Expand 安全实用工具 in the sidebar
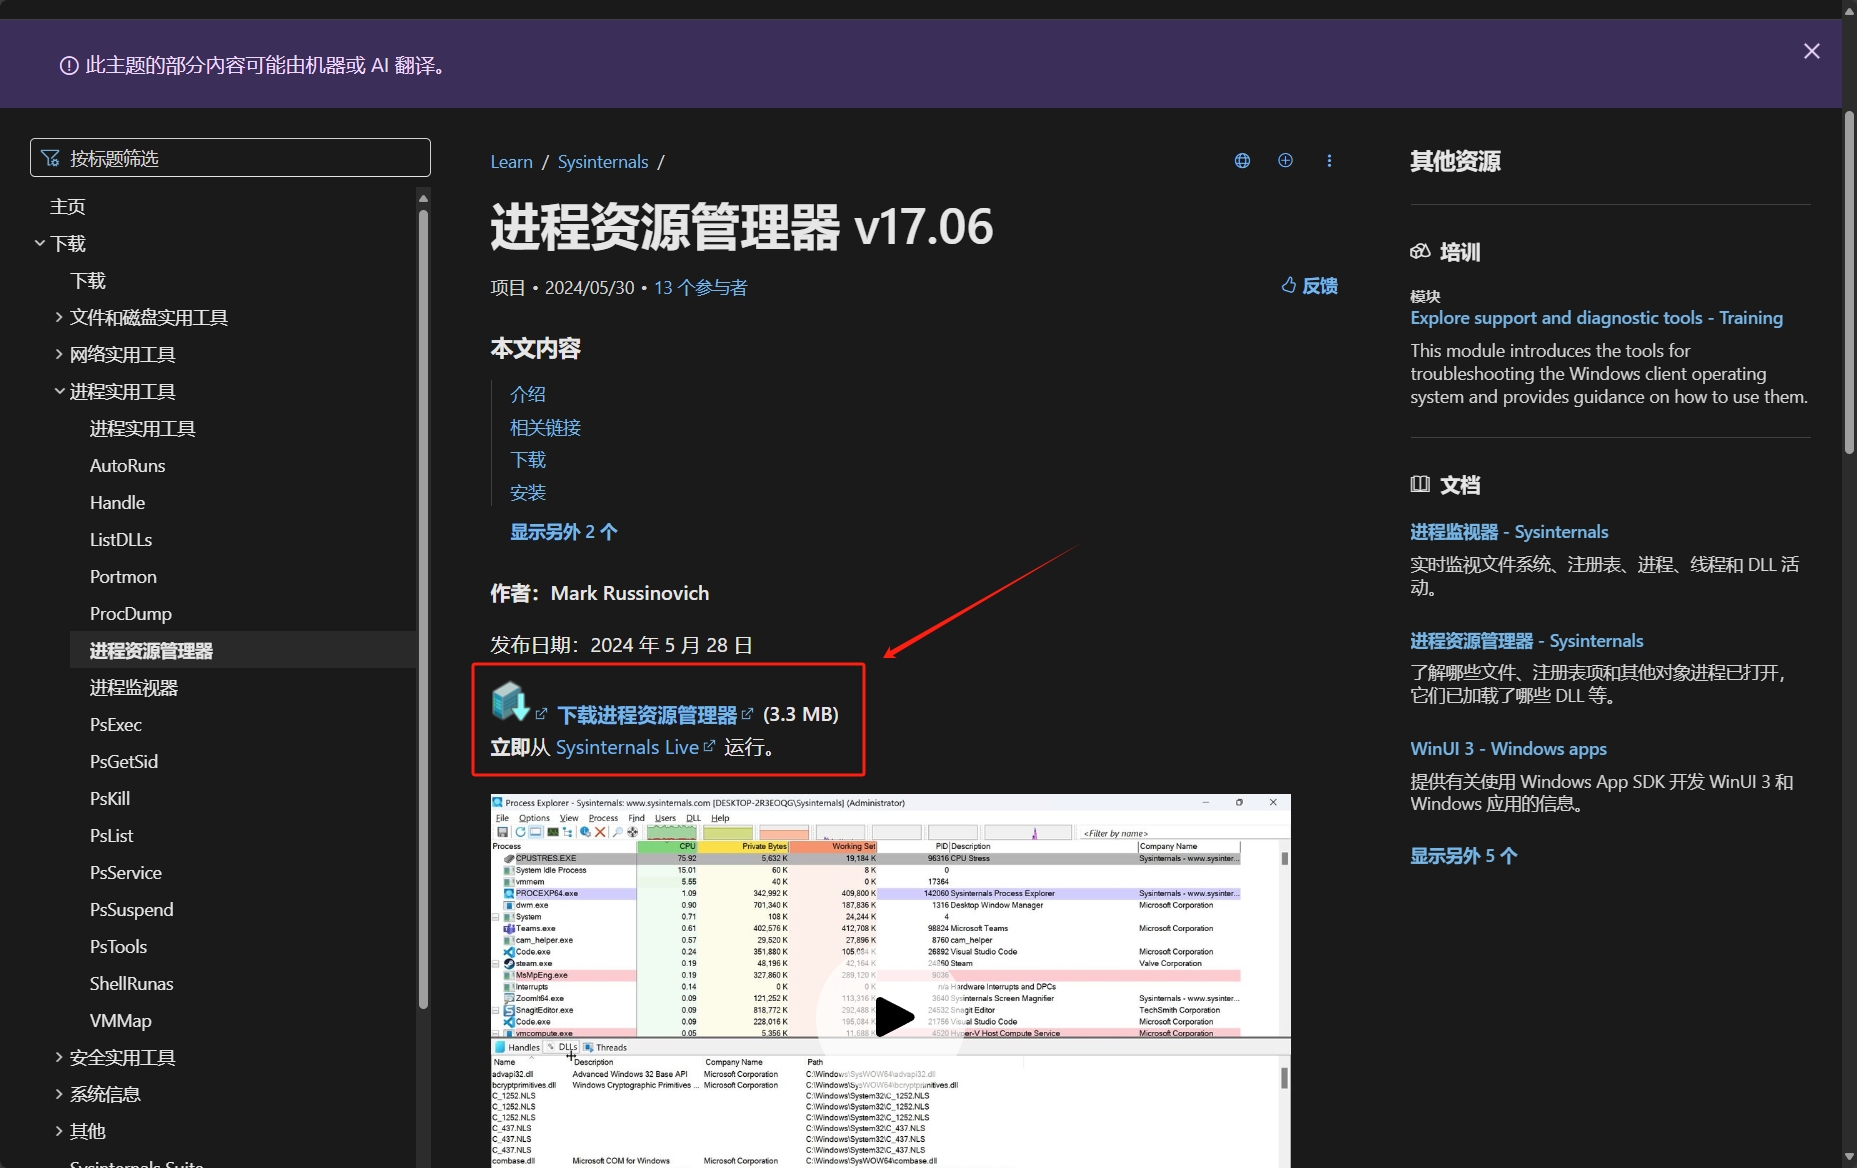This screenshot has height=1168, width=1857. pos(59,1057)
